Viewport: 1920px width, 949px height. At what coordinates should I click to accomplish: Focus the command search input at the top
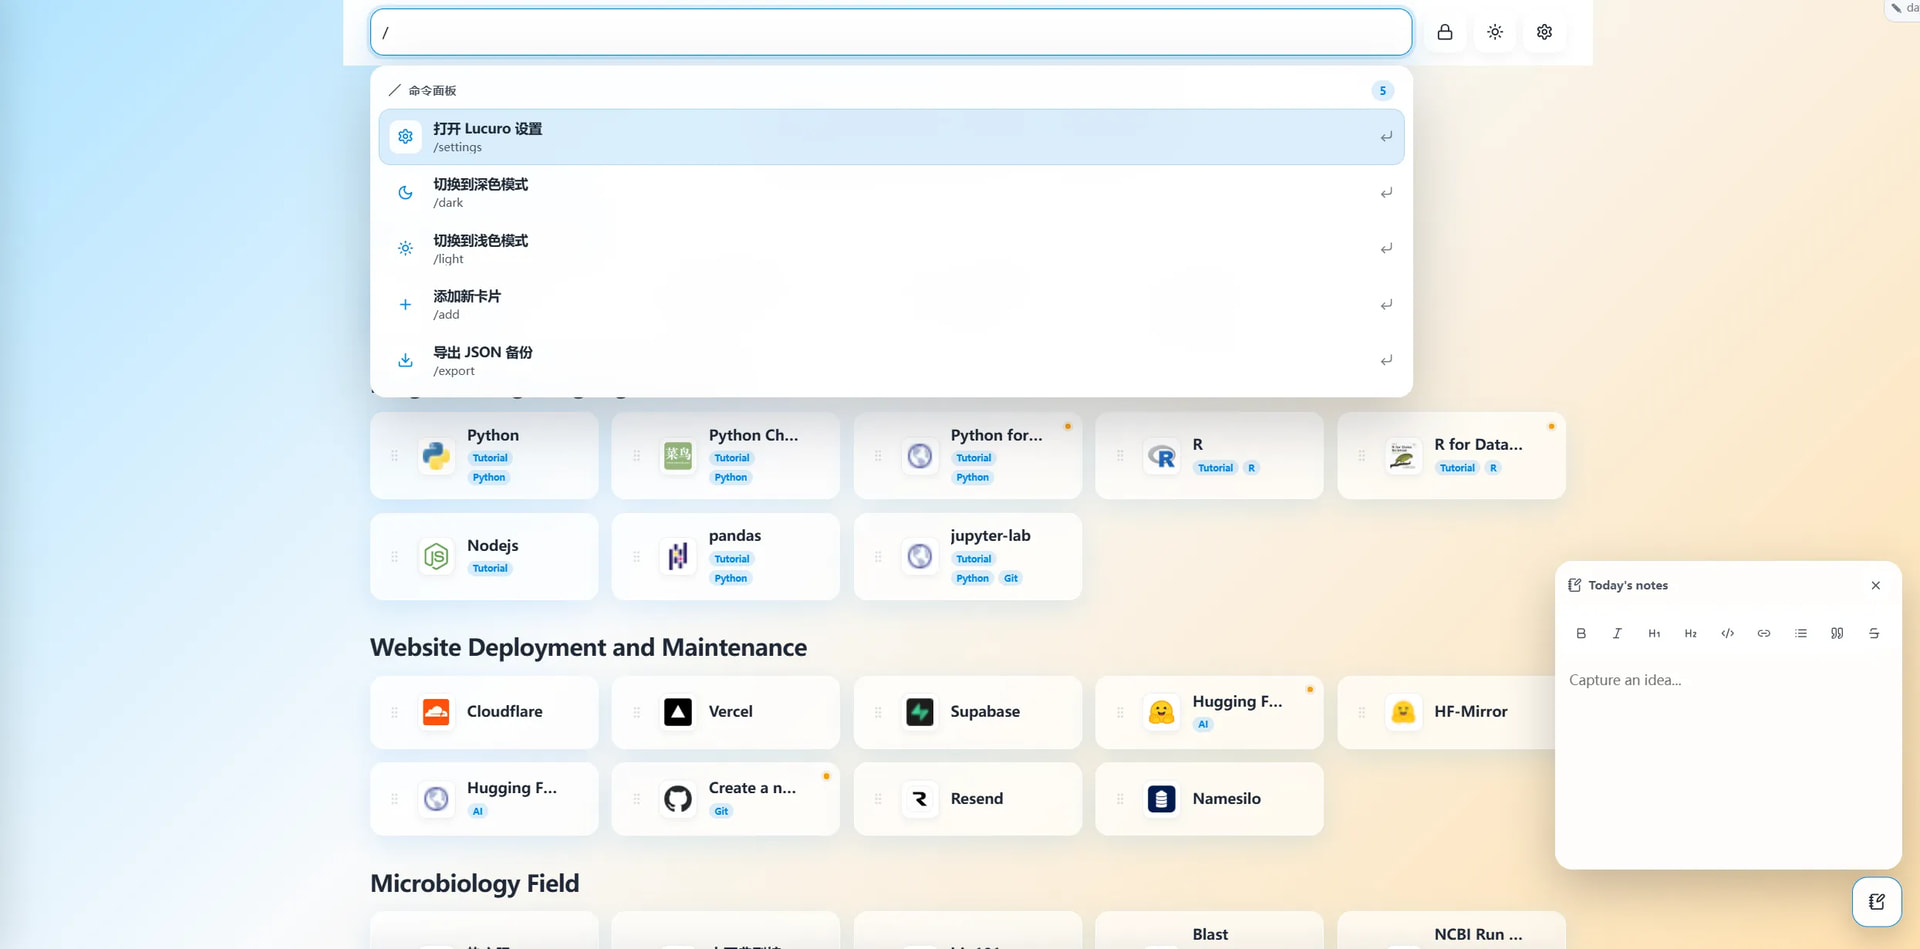[891, 32]
